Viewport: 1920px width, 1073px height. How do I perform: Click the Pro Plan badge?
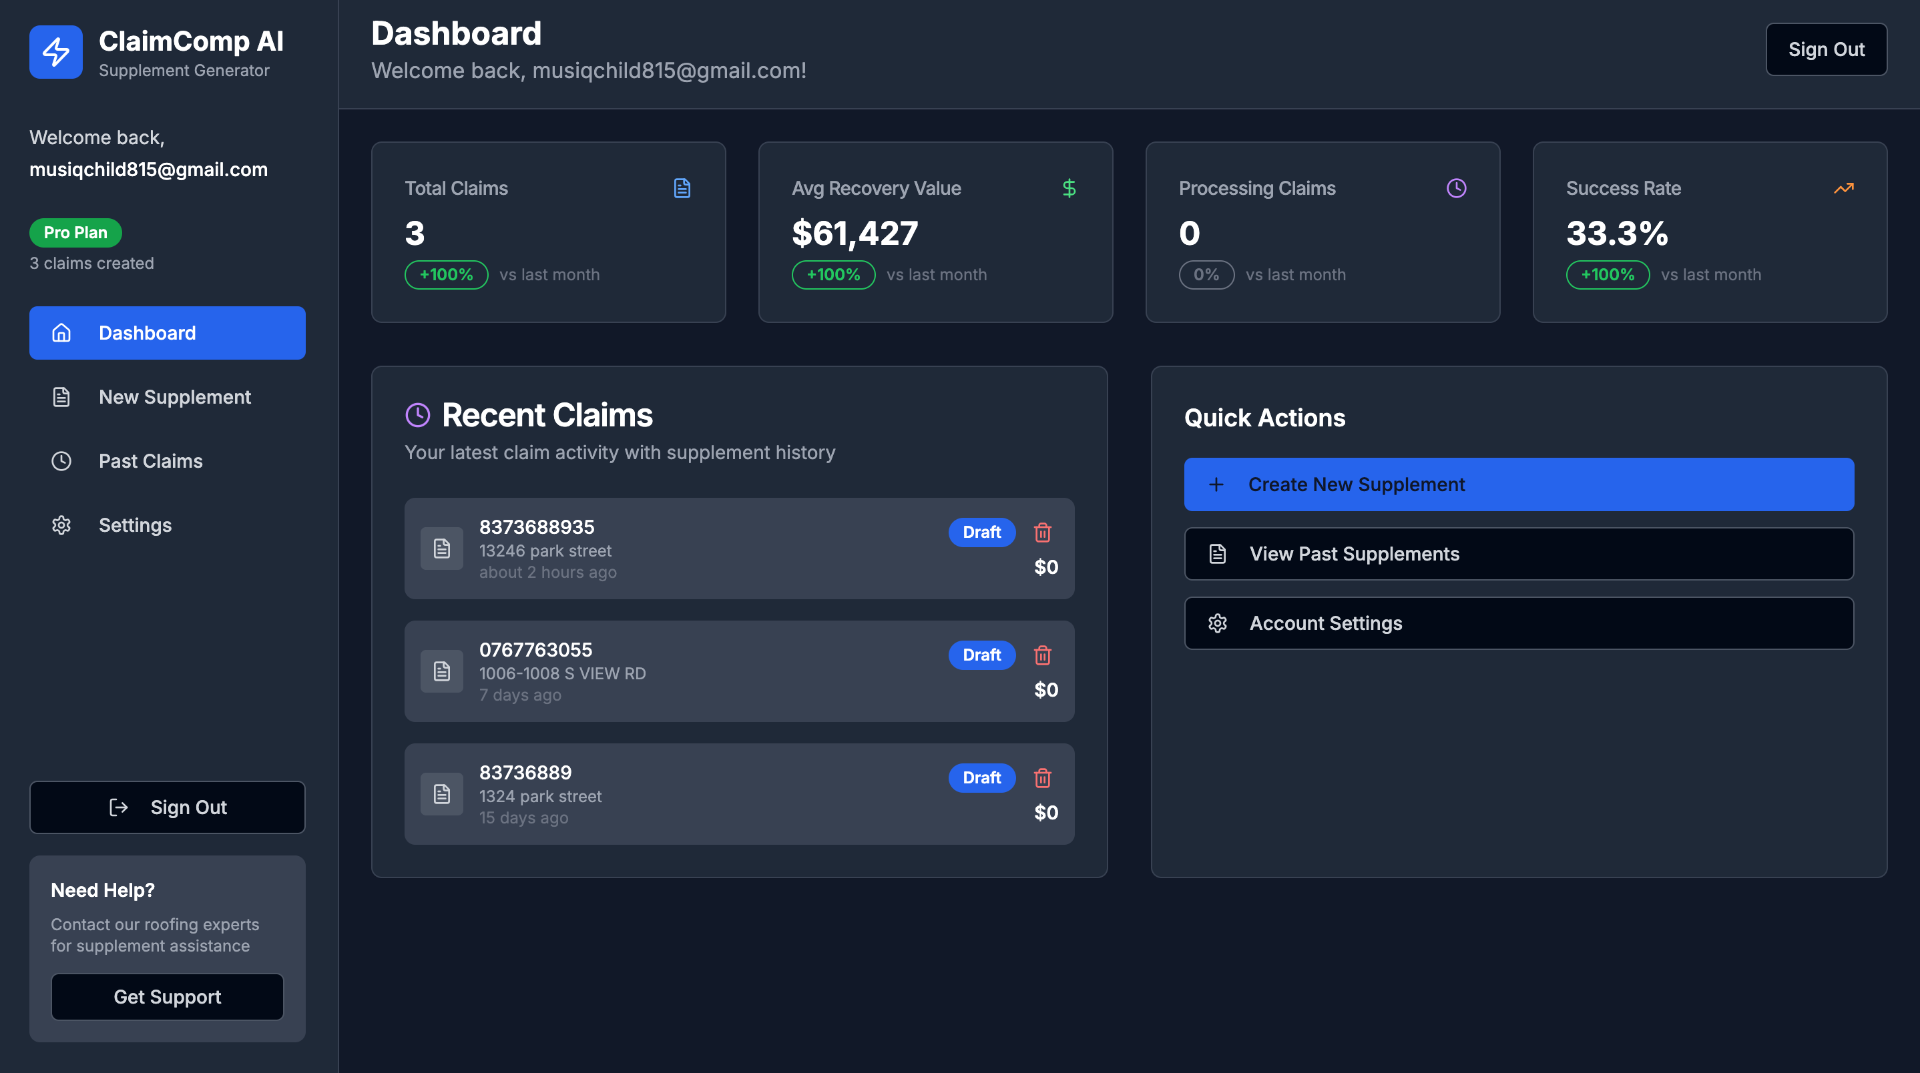click(75, 232)
